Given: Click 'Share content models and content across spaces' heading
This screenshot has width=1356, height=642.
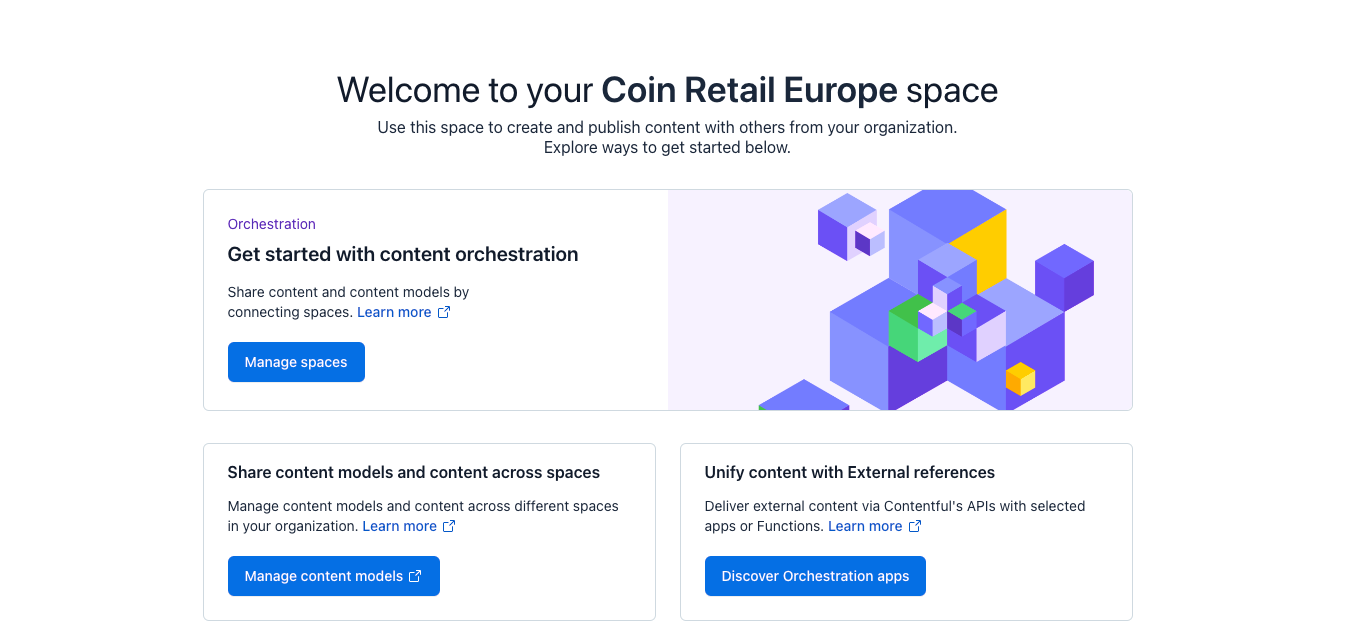Looking at the screenshot, I should click(x=414, y=472).
